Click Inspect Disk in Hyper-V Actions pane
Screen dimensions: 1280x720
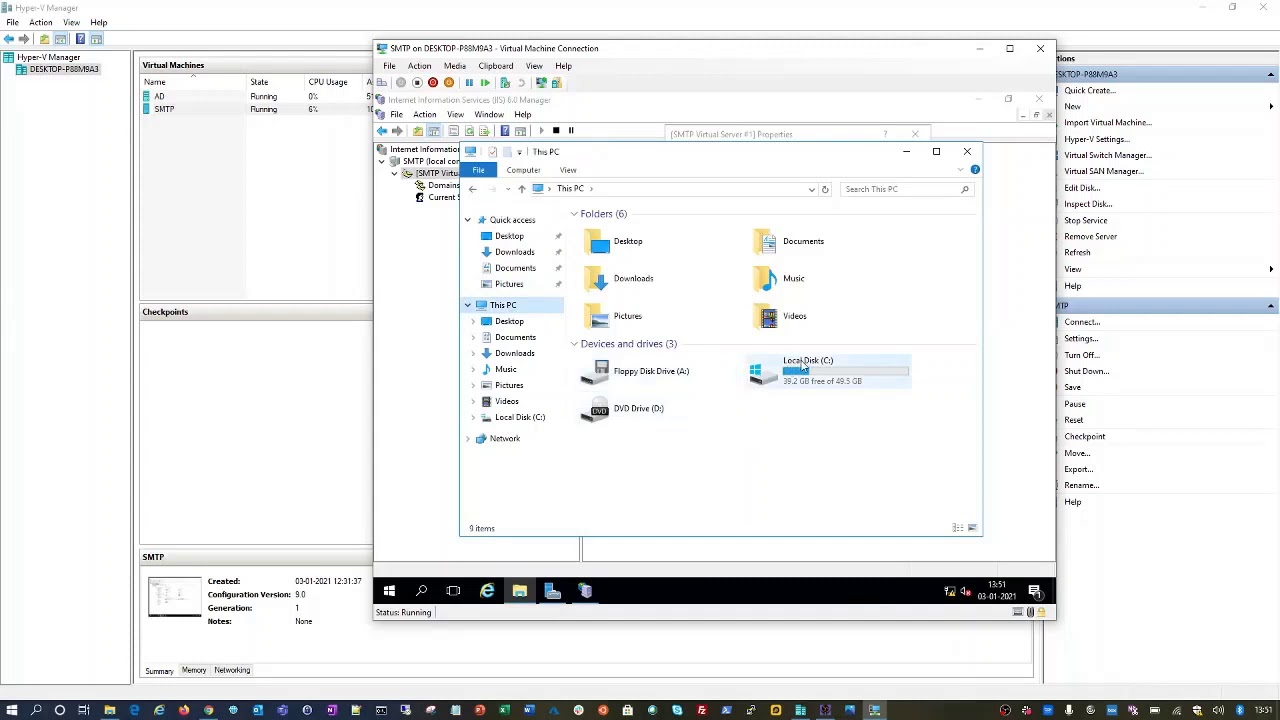[1088, 204]
